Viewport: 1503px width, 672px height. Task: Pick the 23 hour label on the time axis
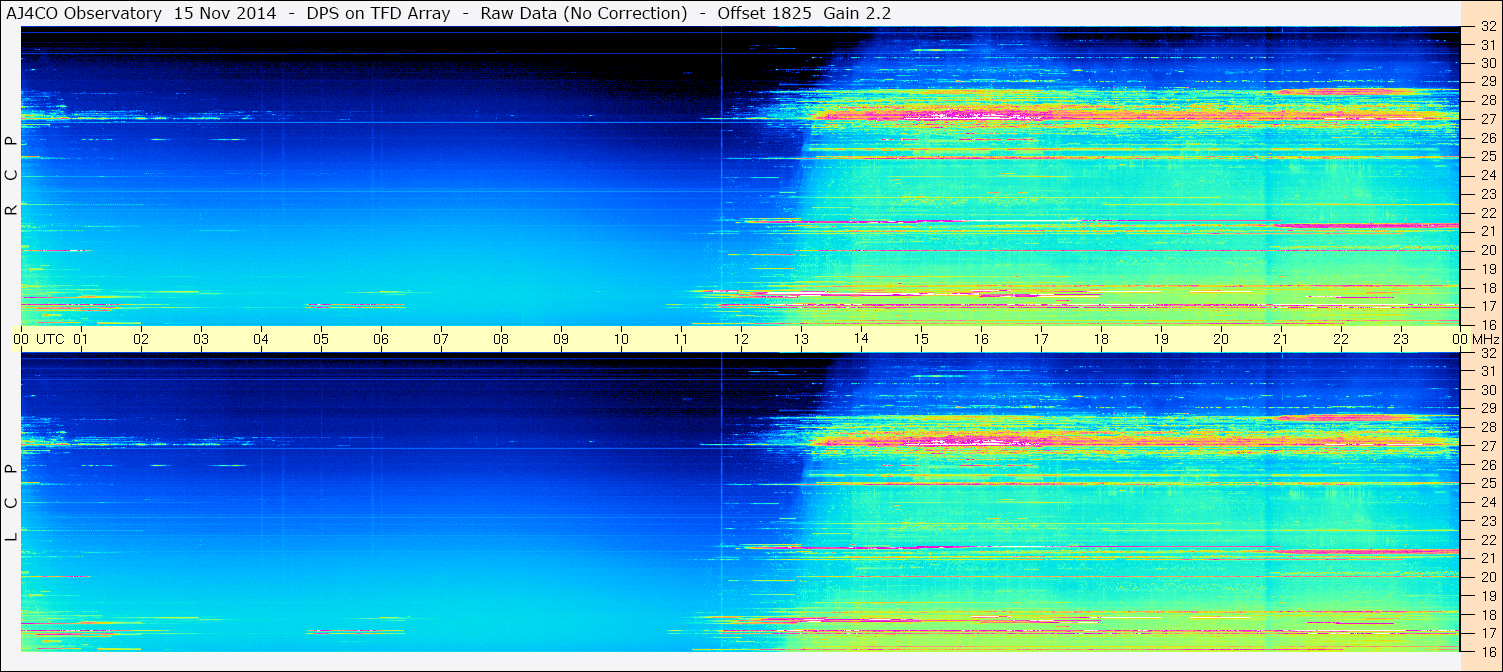[x=1401, y=339]
